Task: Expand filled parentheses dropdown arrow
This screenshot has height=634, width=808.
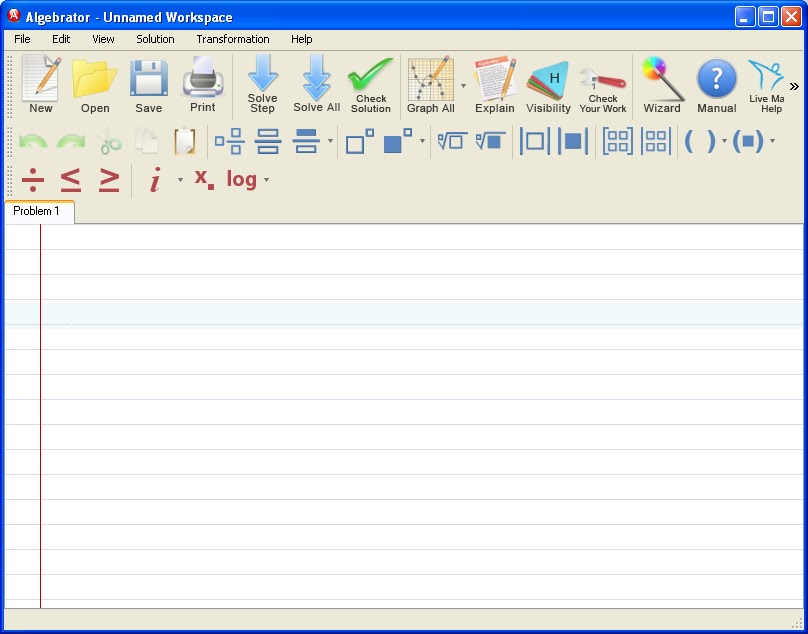Action: tap(772, 141)
